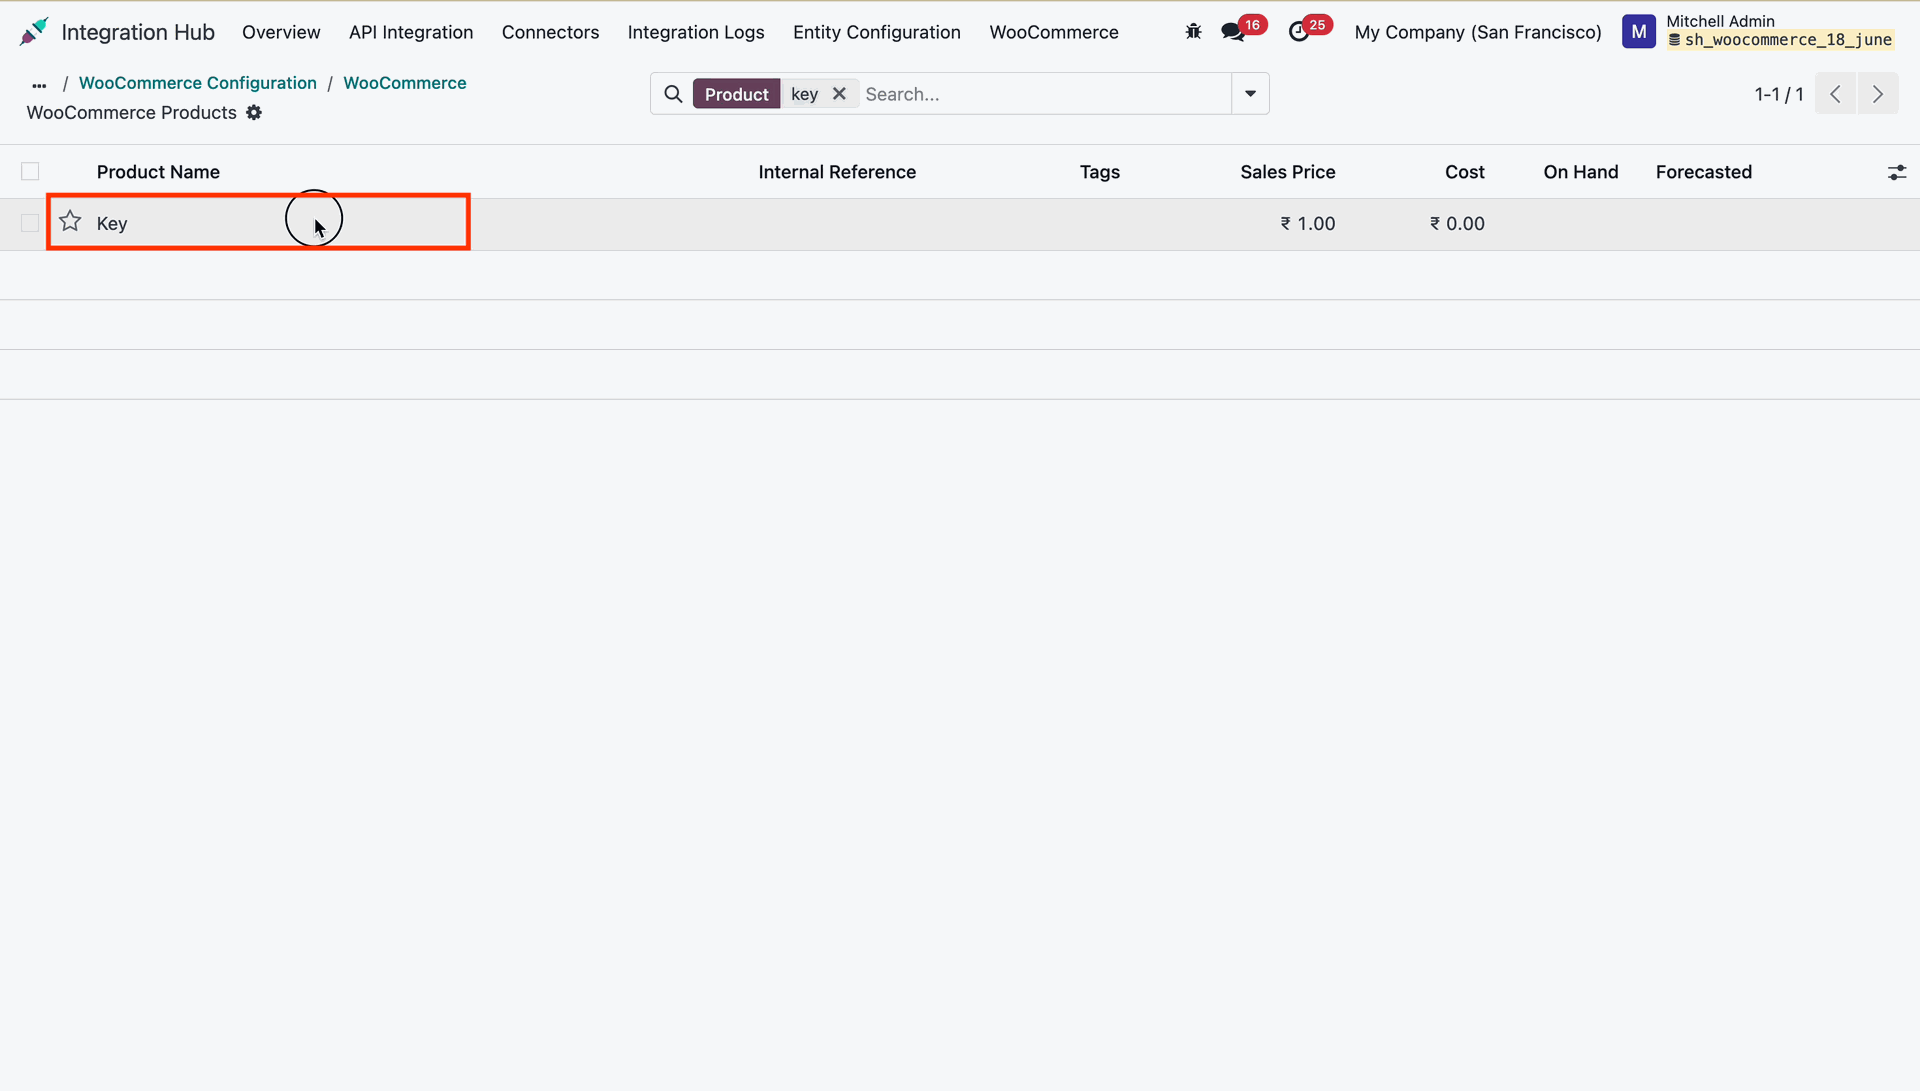Screen dimensions: 1920x1091
Task: Go to previous page arrow
Action: (x=1835, y=94)
